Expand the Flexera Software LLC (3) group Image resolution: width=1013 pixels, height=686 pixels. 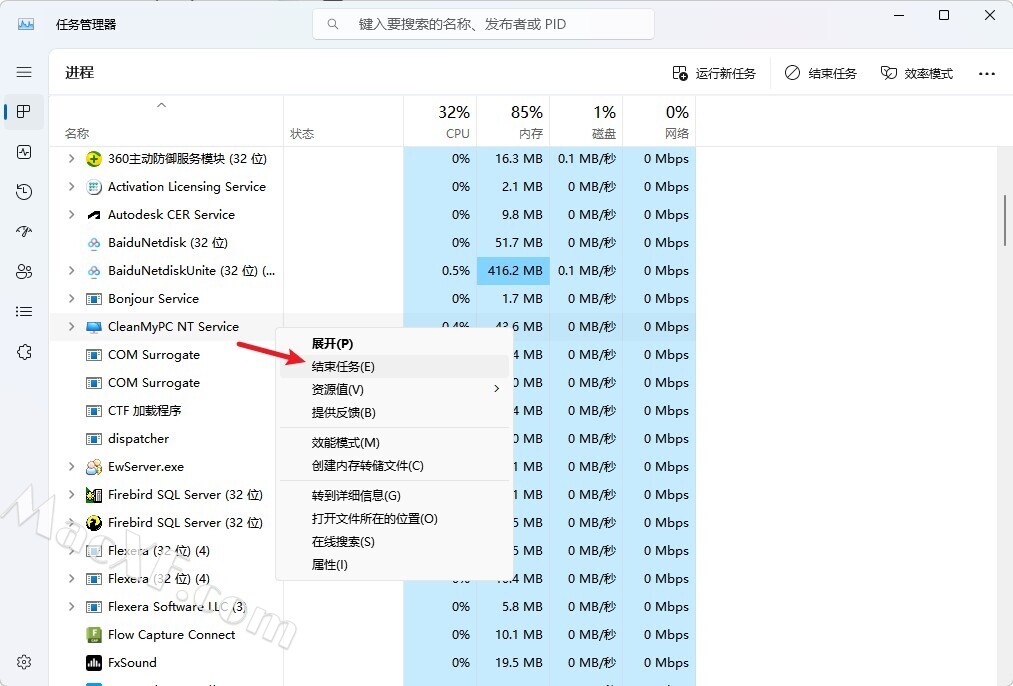pos(71,607)
